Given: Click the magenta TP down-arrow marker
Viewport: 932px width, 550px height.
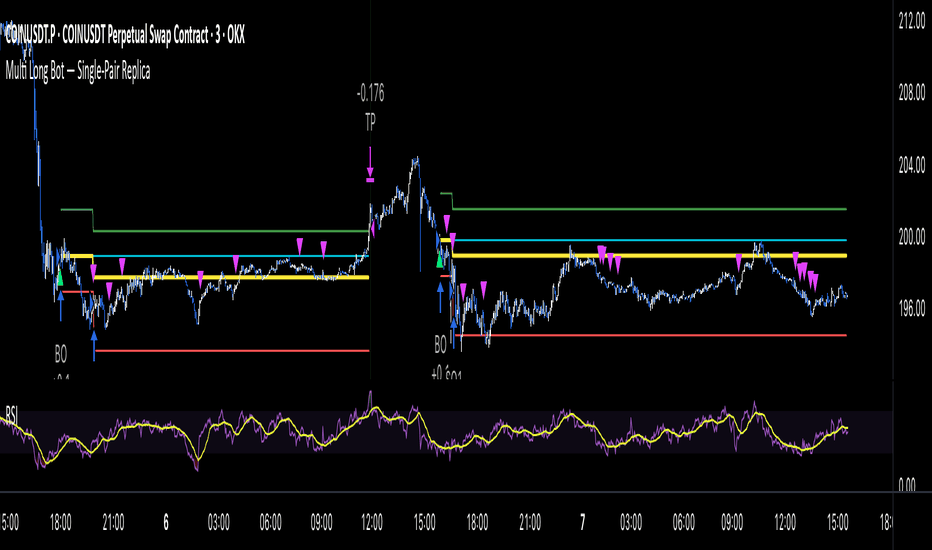Looking at the screenshot, I should (x=370, y=164).
